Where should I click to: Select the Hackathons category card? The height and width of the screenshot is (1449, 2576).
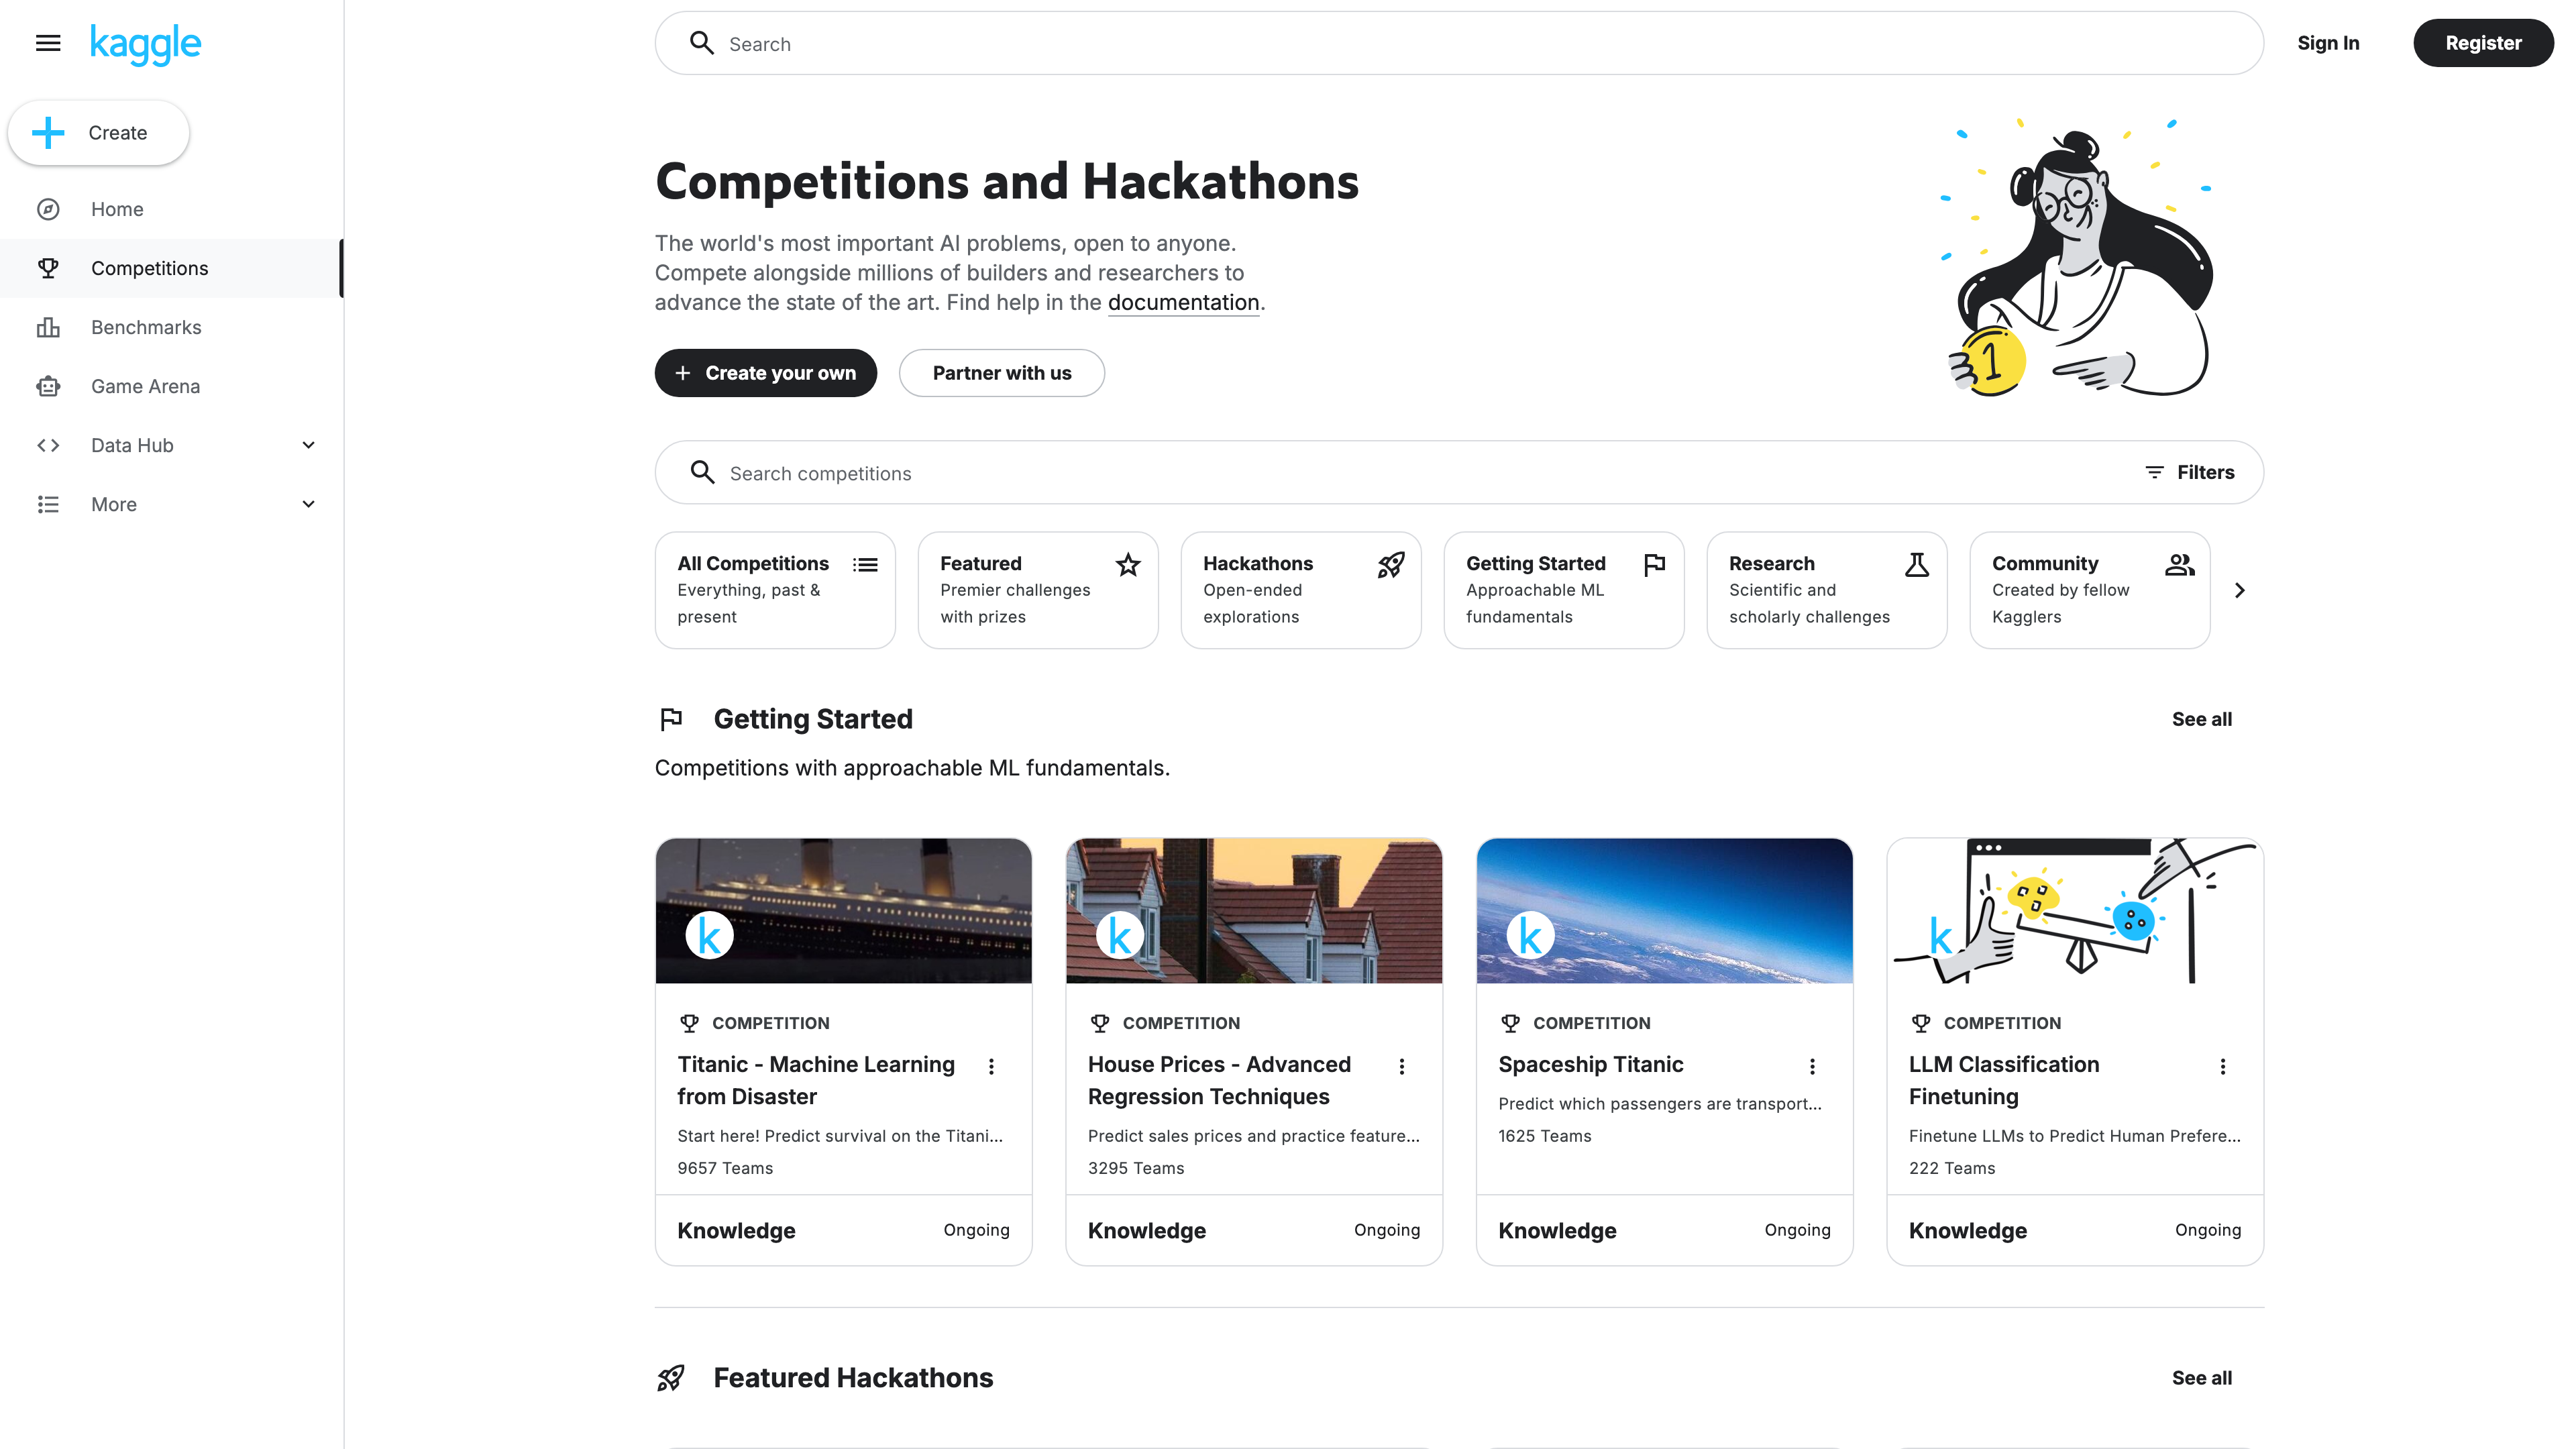click(x=1301, y=590)
